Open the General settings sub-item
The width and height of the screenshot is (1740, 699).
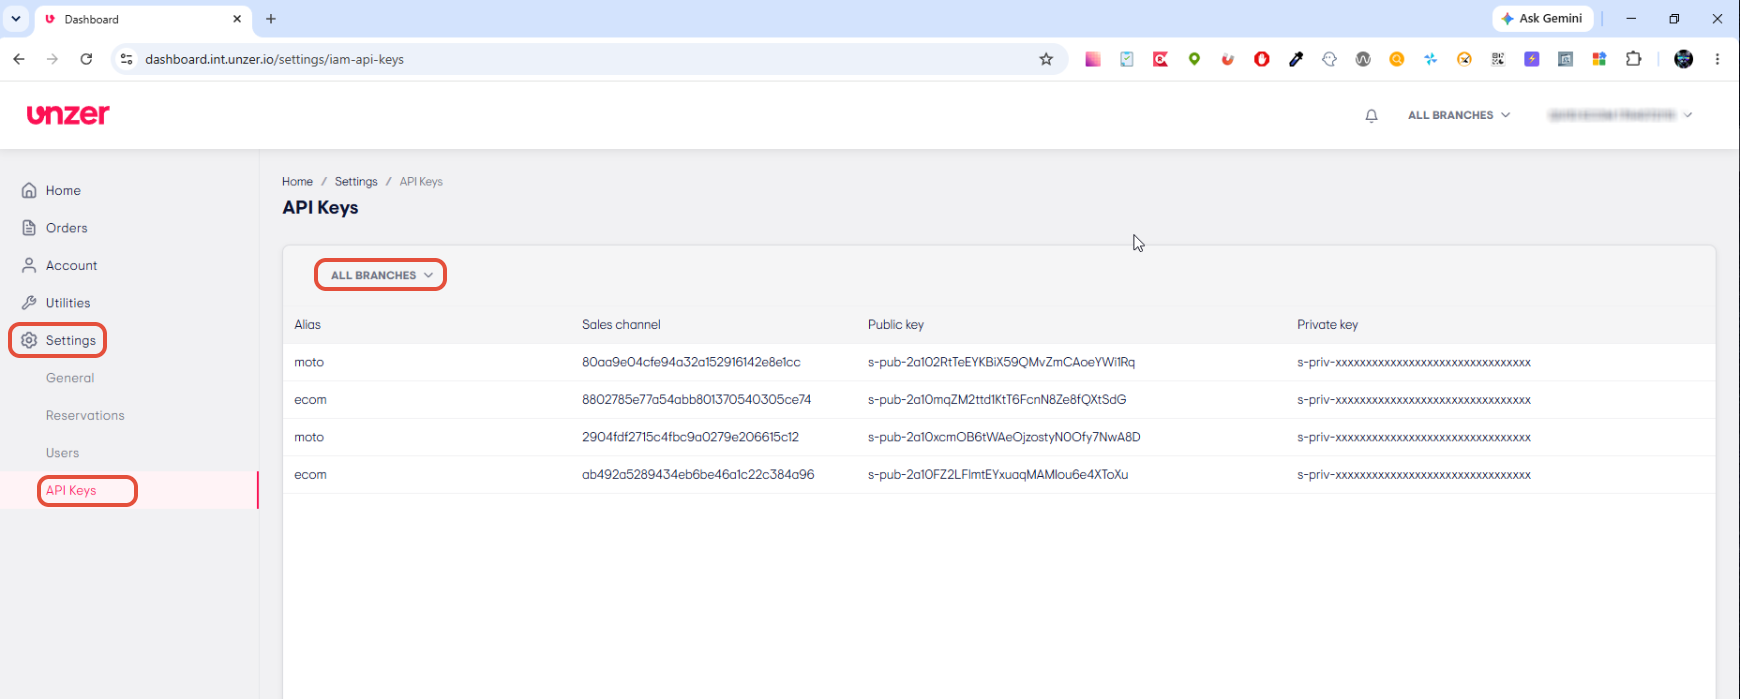[70, 378]
